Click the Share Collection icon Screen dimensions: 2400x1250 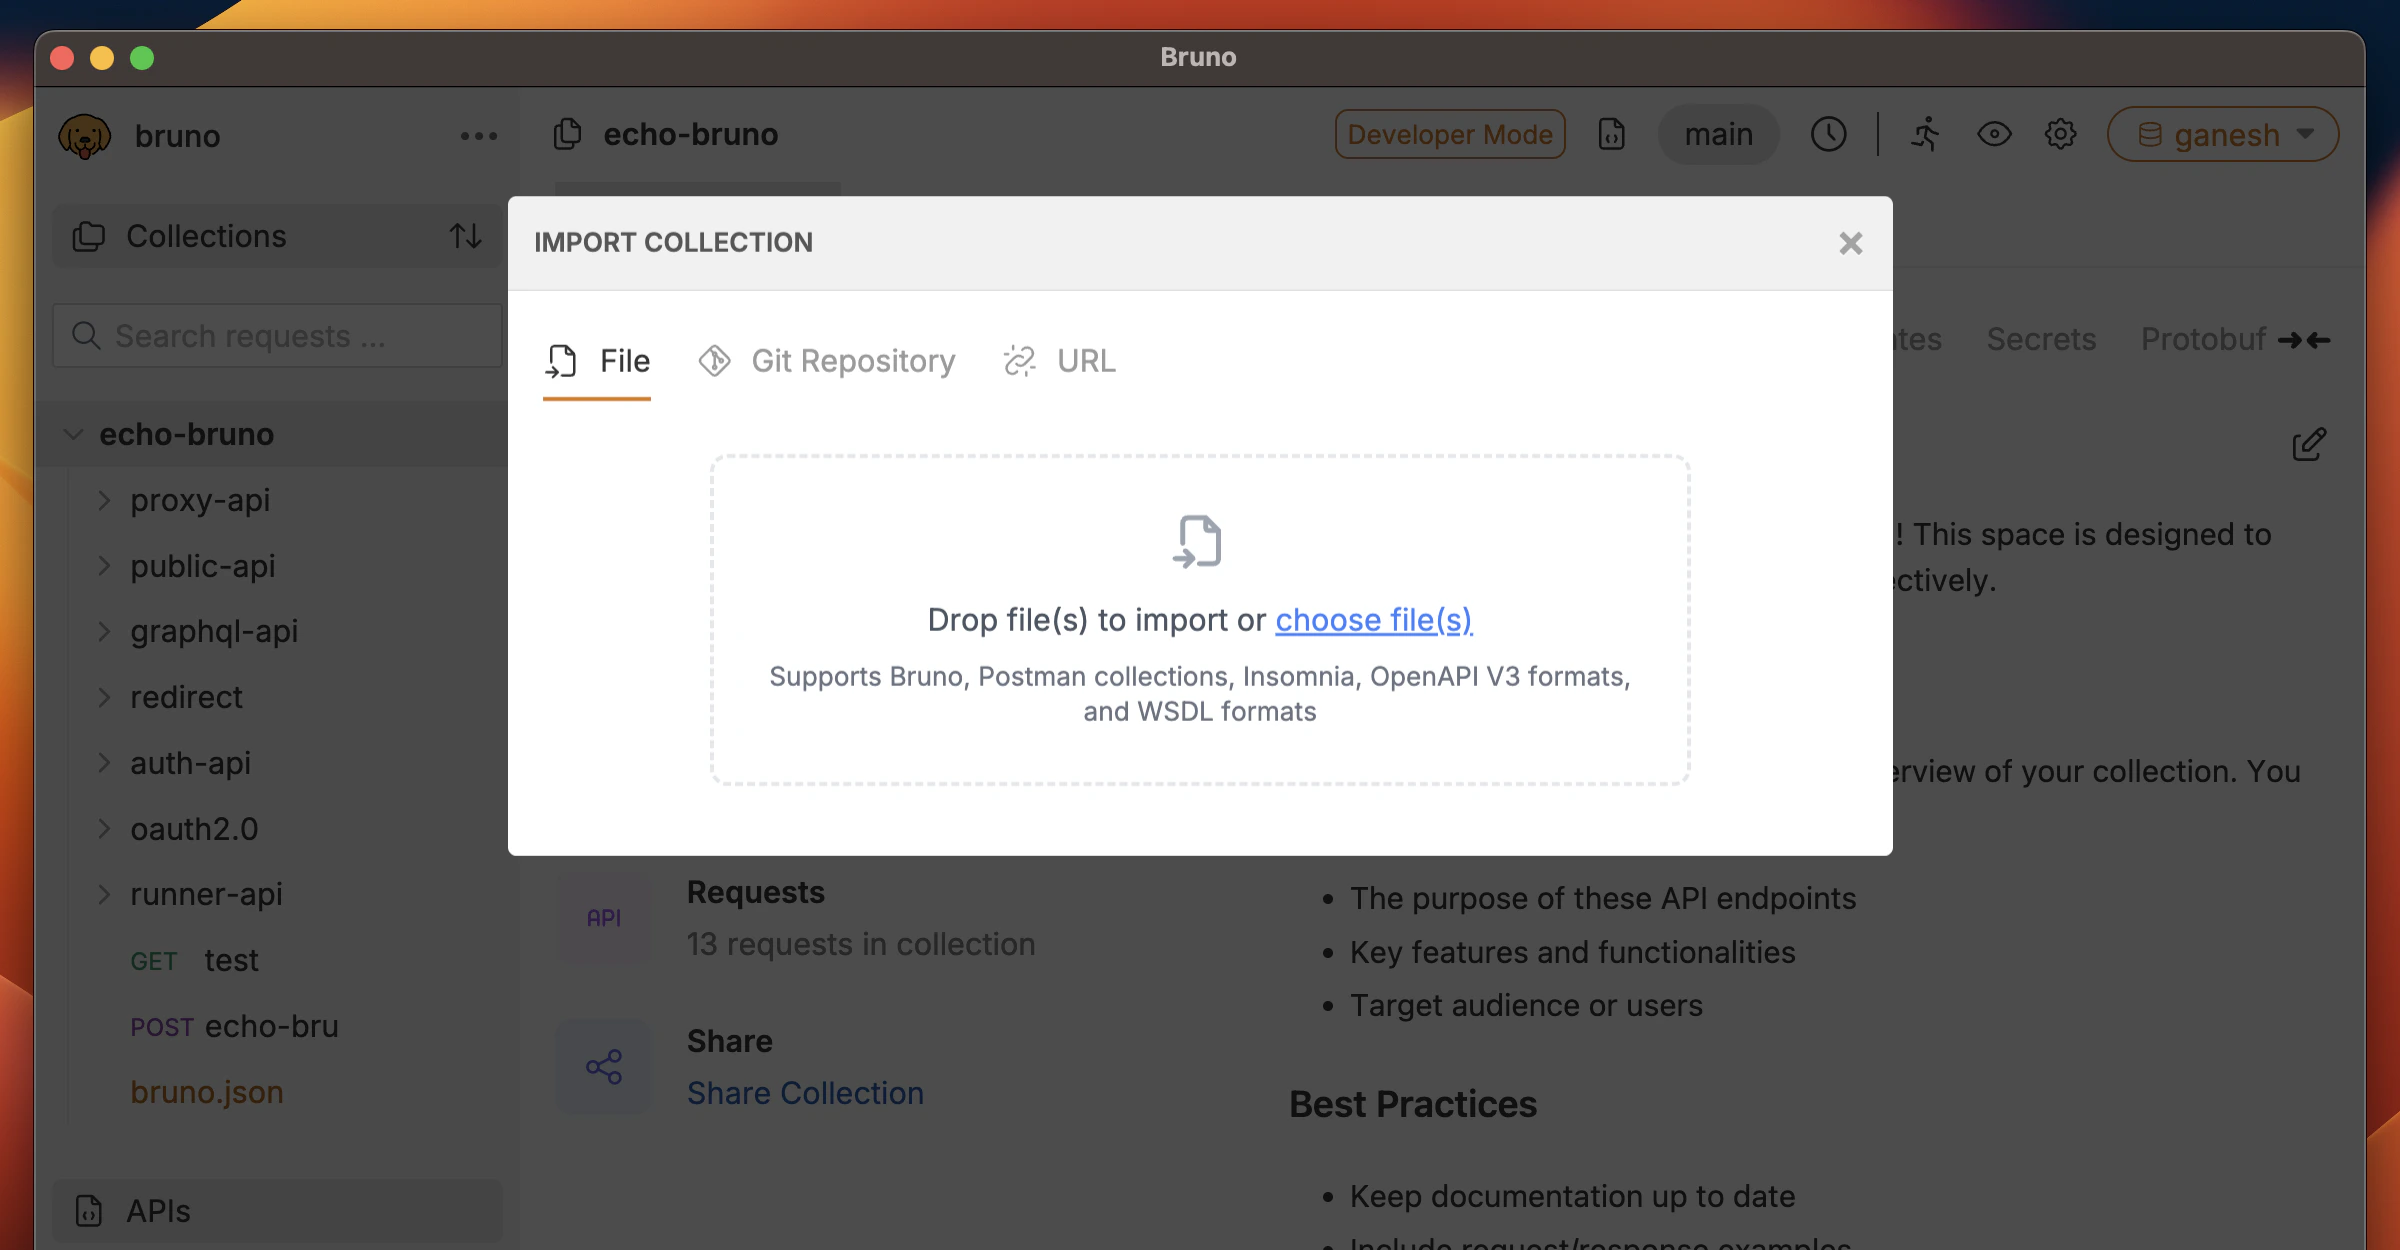[x=603, y=1067]
